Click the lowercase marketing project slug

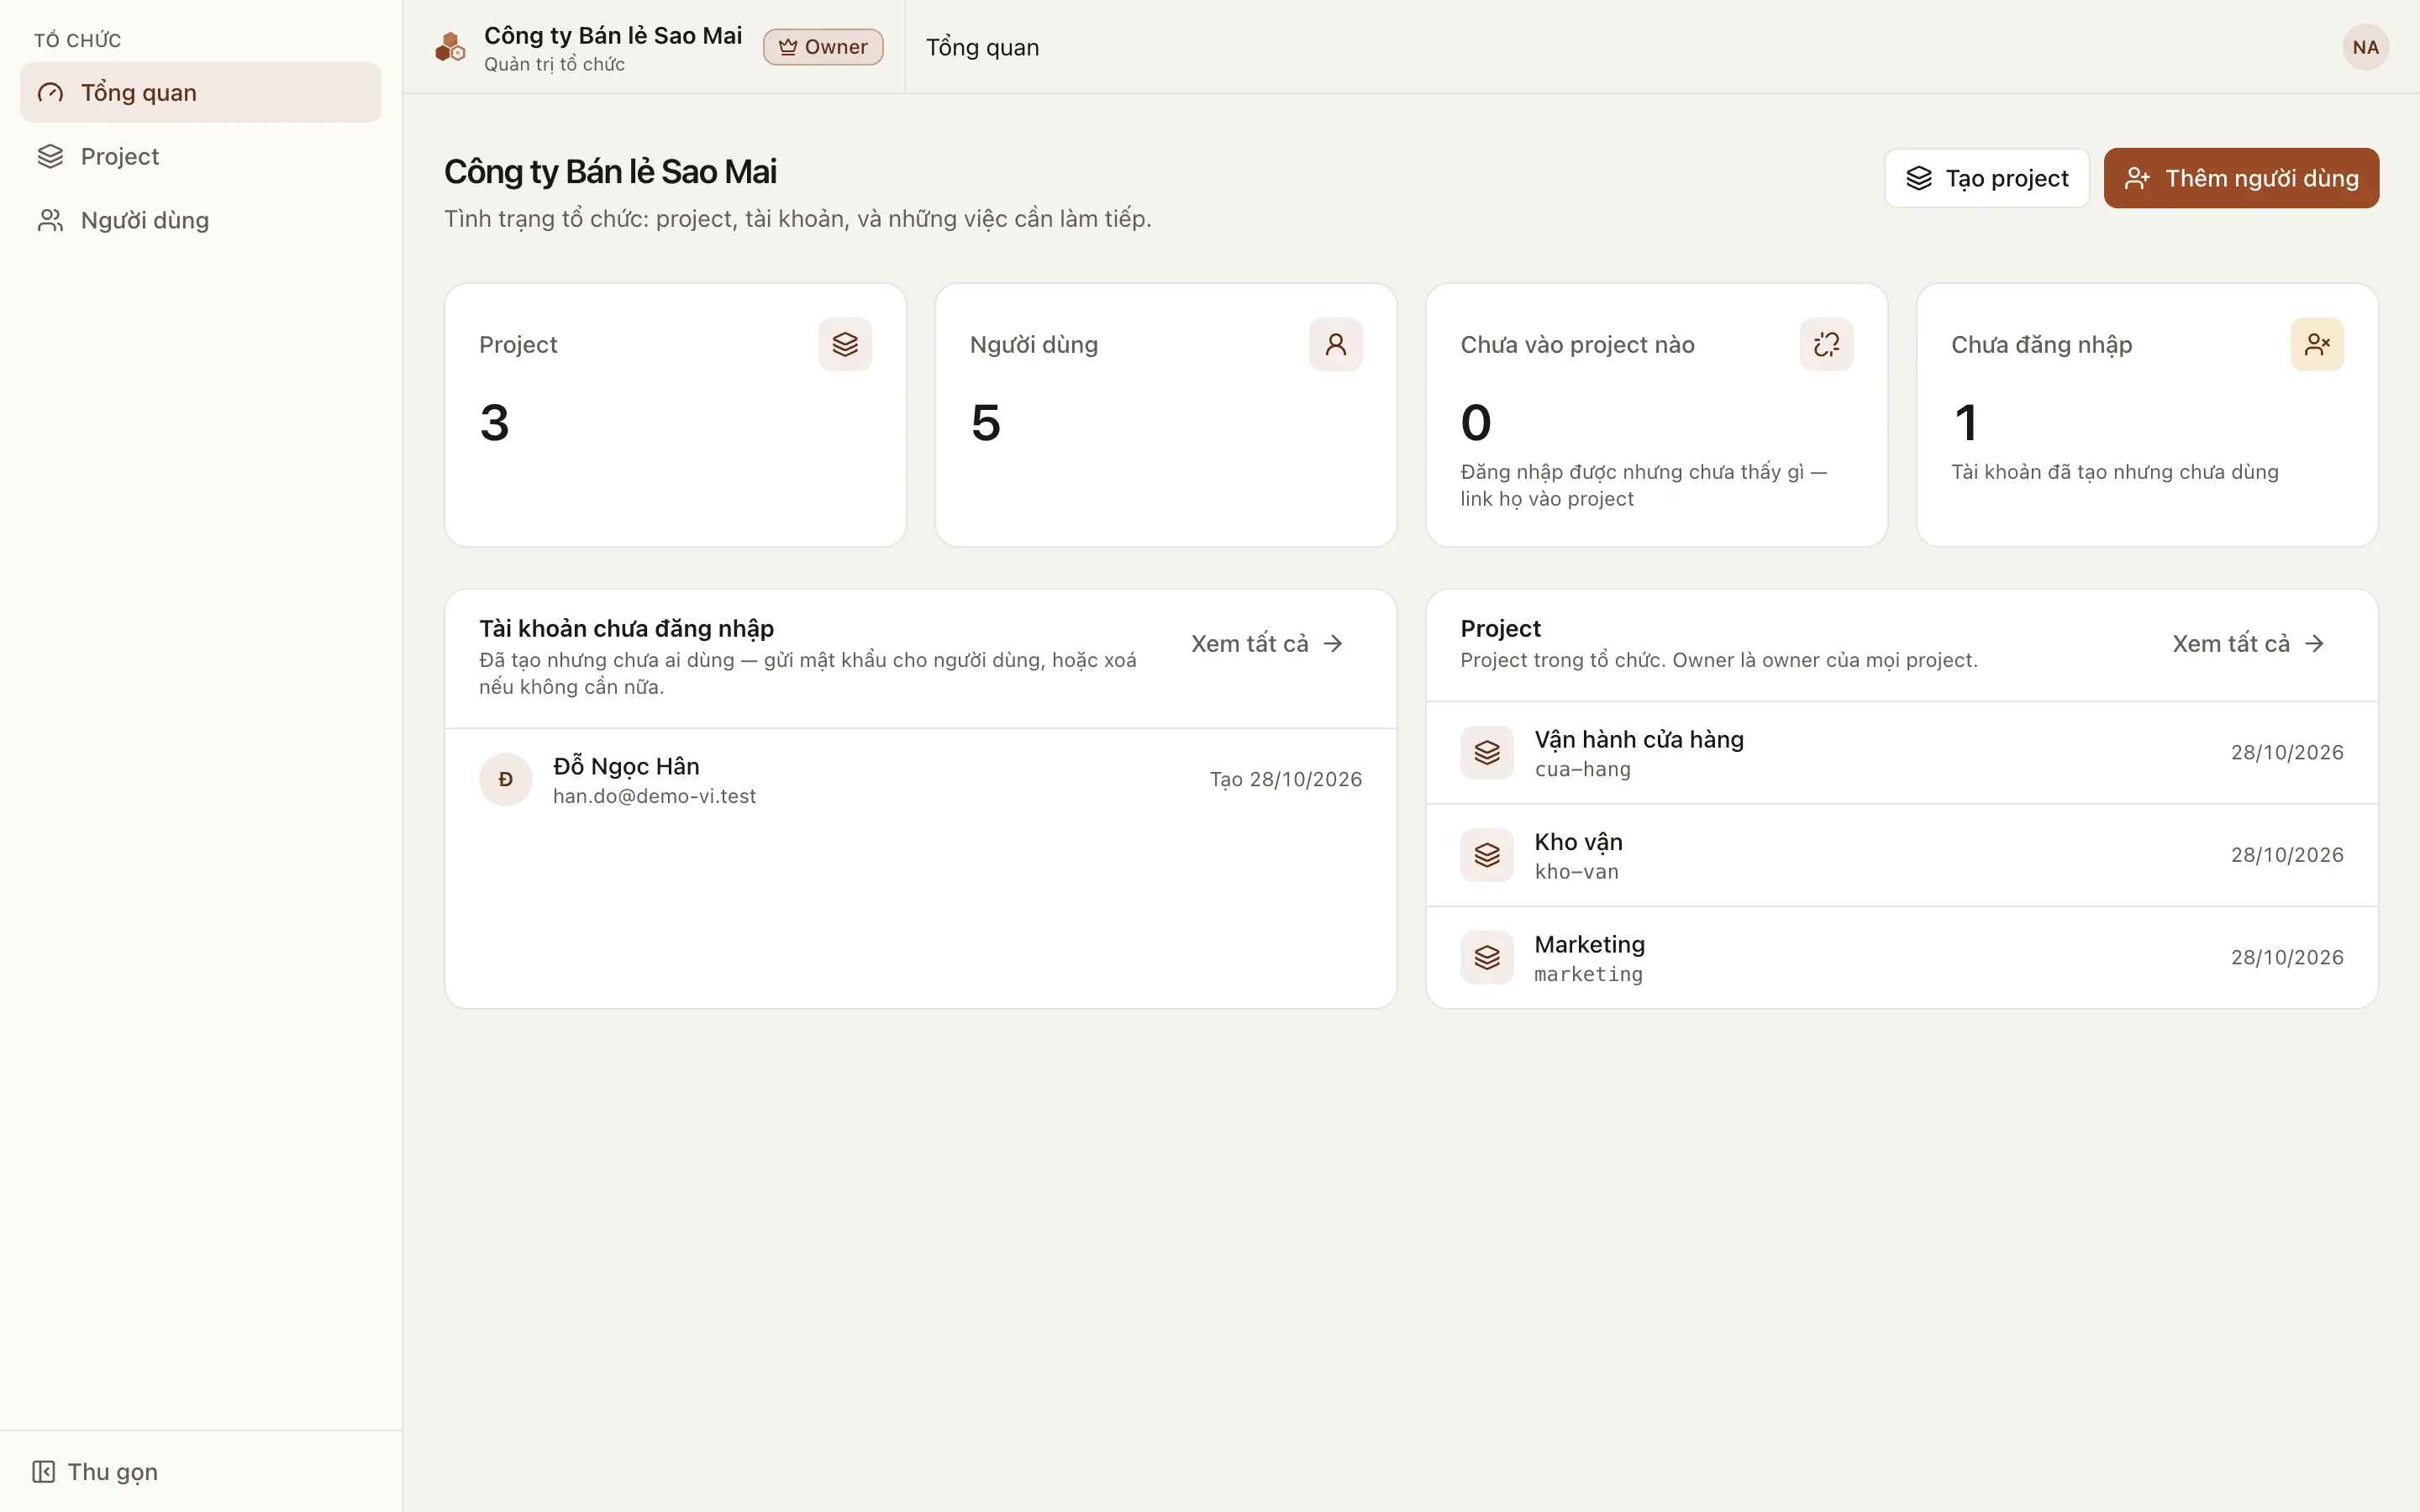[x=1588, y=974]
